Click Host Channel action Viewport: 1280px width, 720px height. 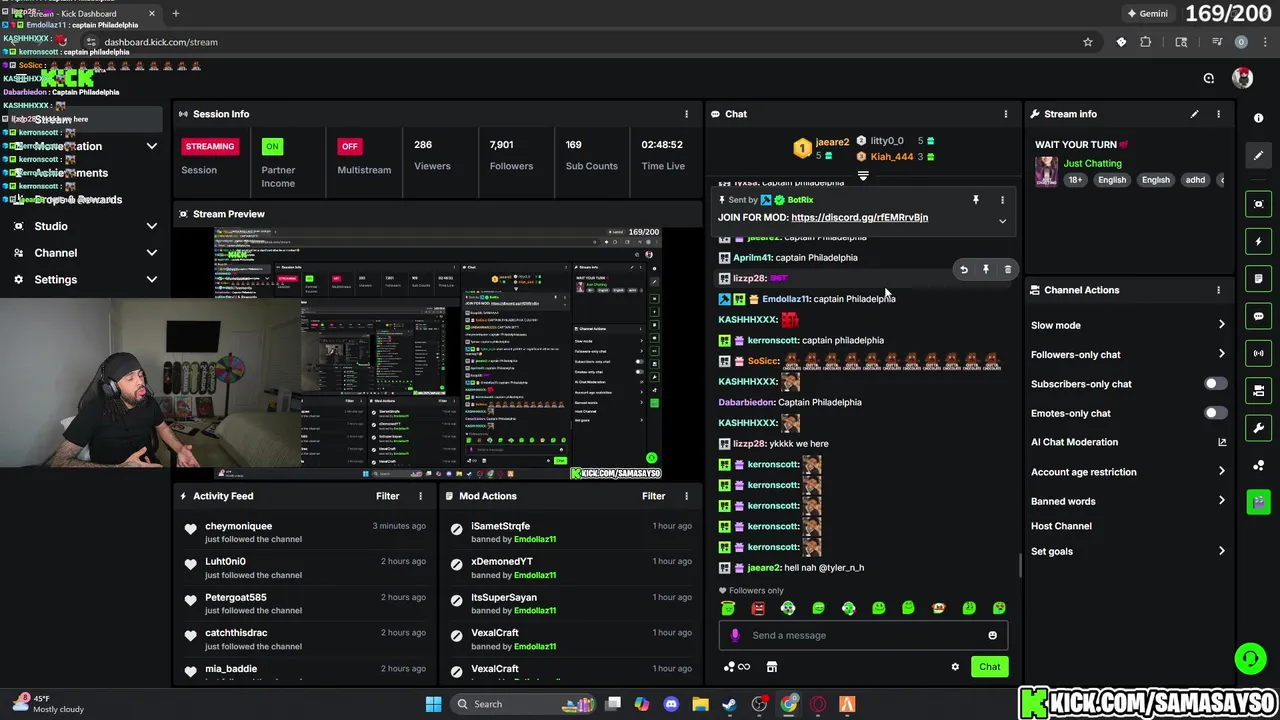(x=1061, y=526)
